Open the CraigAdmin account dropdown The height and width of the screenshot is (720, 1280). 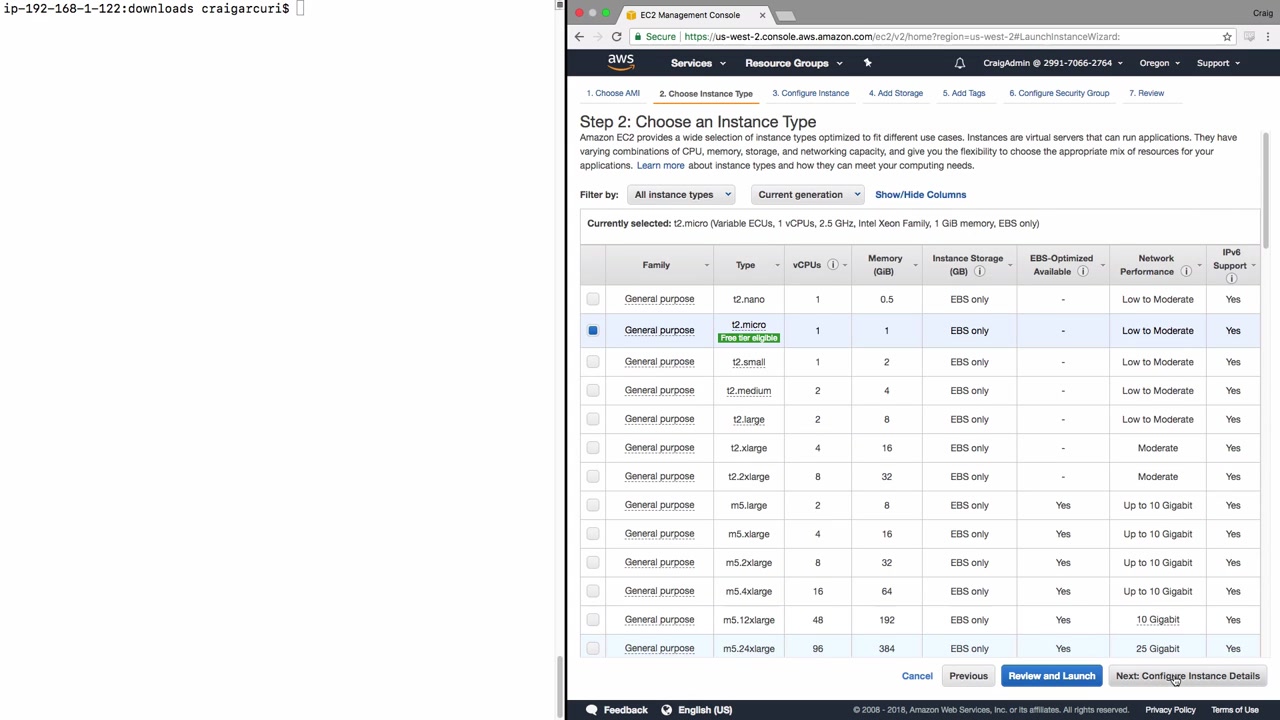[1052, 63]
